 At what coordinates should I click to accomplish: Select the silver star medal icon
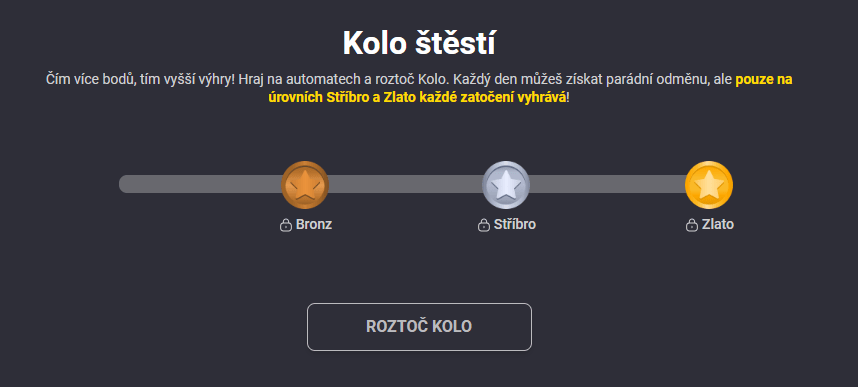point(506,185)
